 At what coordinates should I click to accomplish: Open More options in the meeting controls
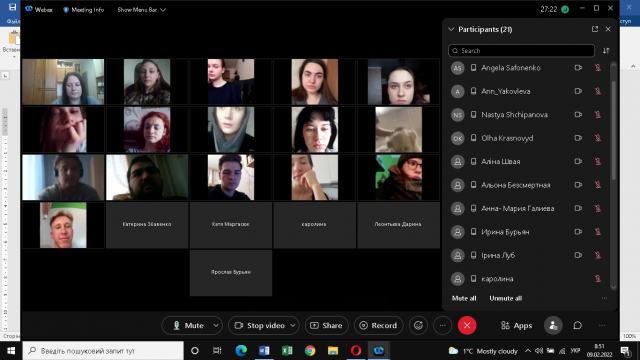[x=442, y=325]
